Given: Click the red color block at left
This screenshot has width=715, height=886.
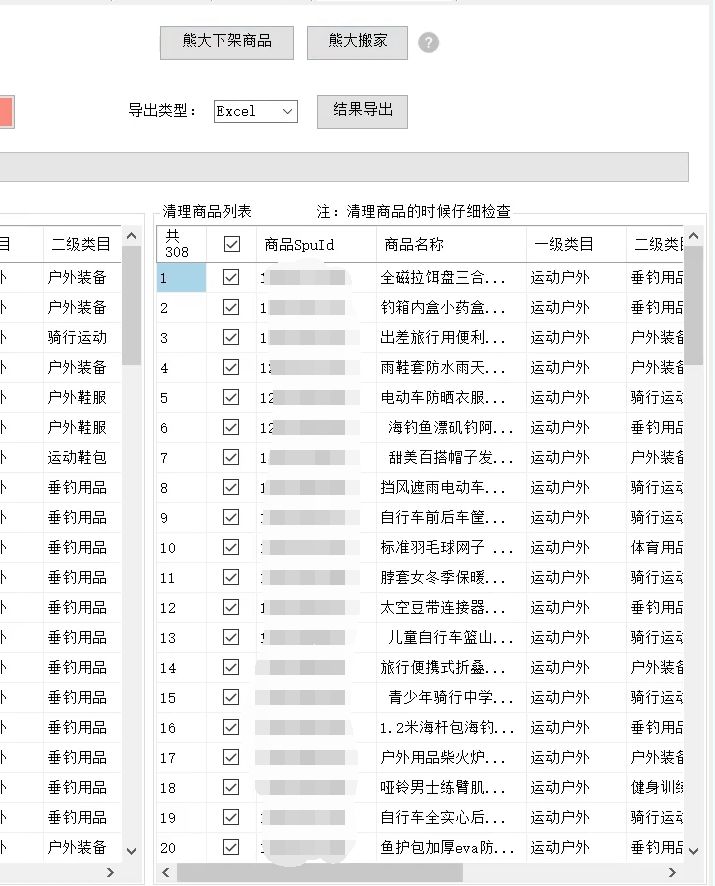Looking at the screenshot, I should [7, 112].
